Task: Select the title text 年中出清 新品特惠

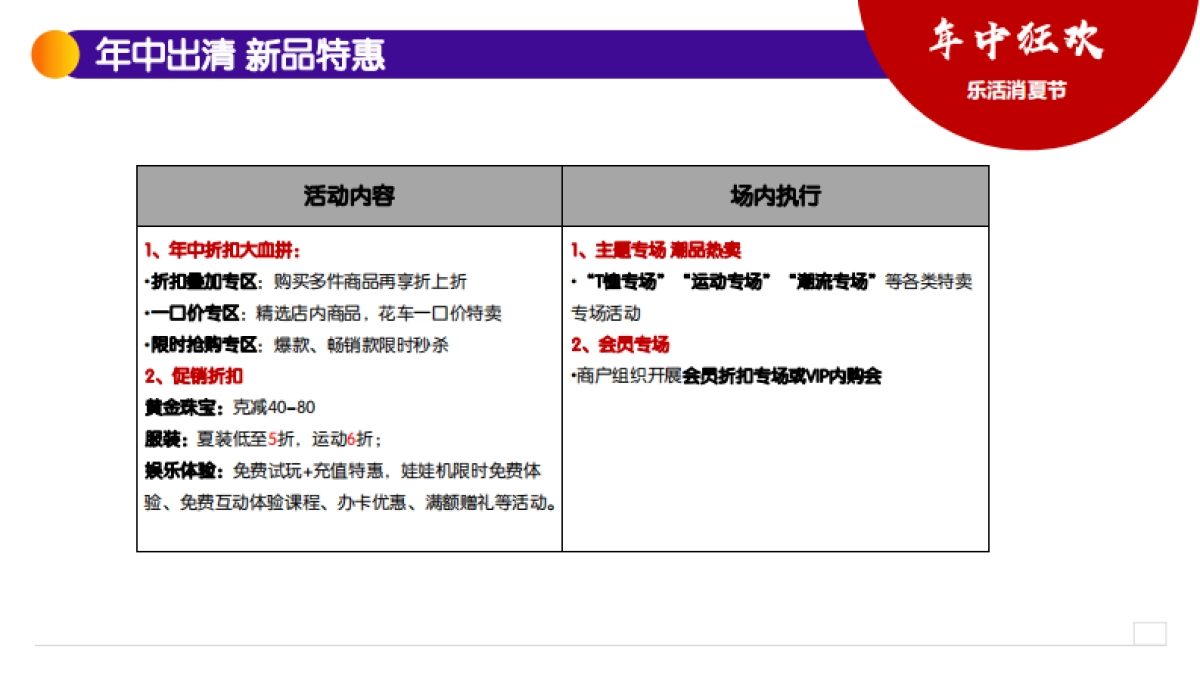Action: (240, 55)
